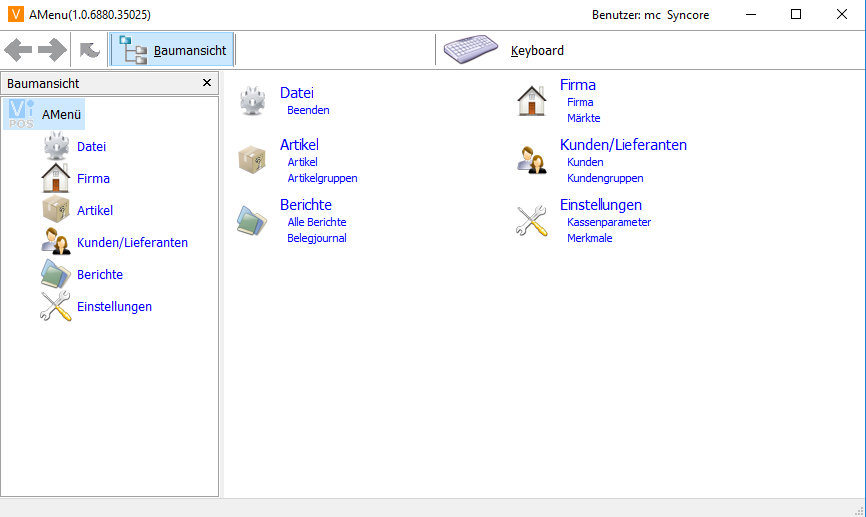Click the large Einstellungen wrench icon

tap(532, 221)
